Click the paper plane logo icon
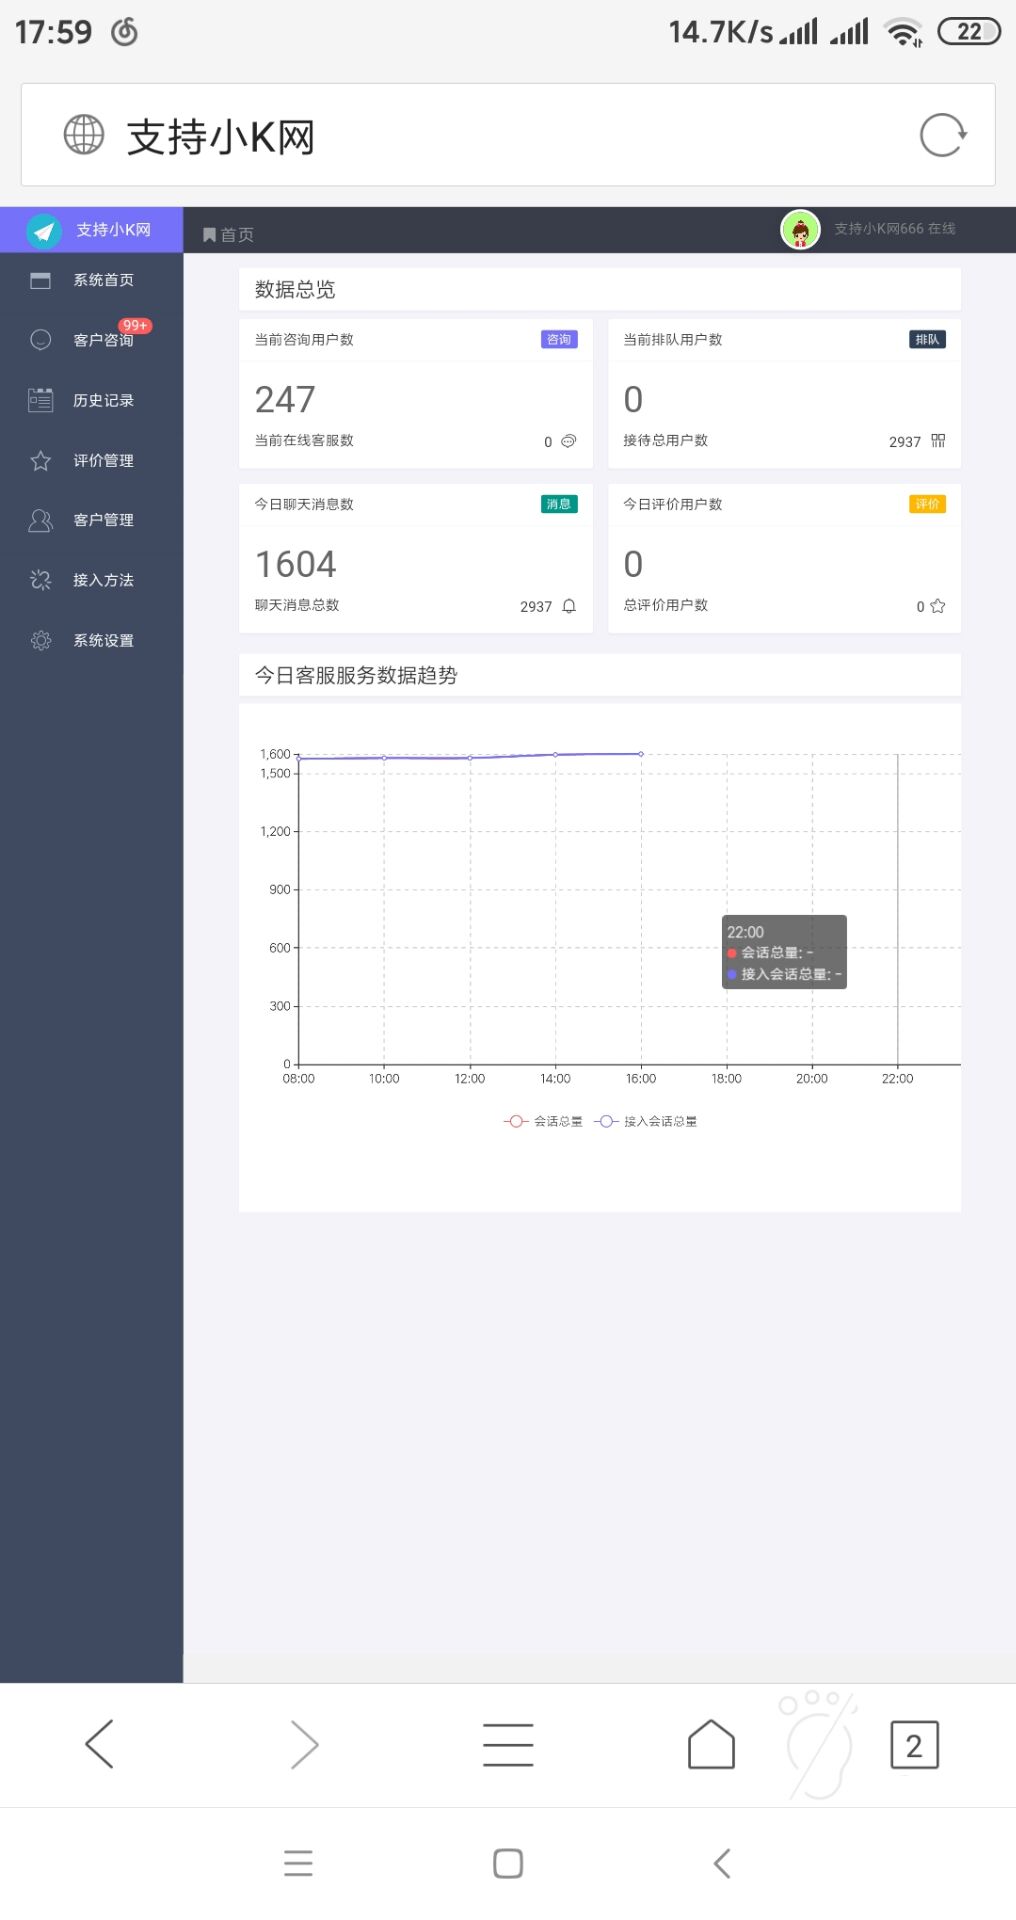1016x1920 pixels. click(44, 230)
